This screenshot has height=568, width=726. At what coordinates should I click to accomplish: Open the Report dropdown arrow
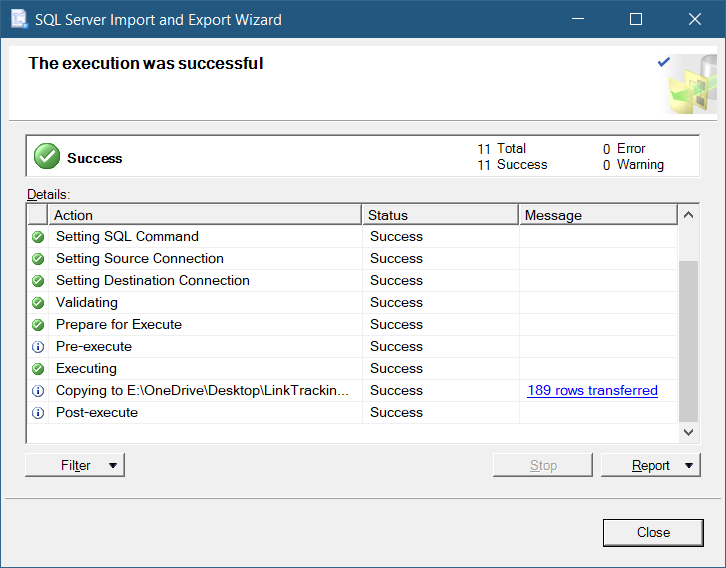[688, 466]
